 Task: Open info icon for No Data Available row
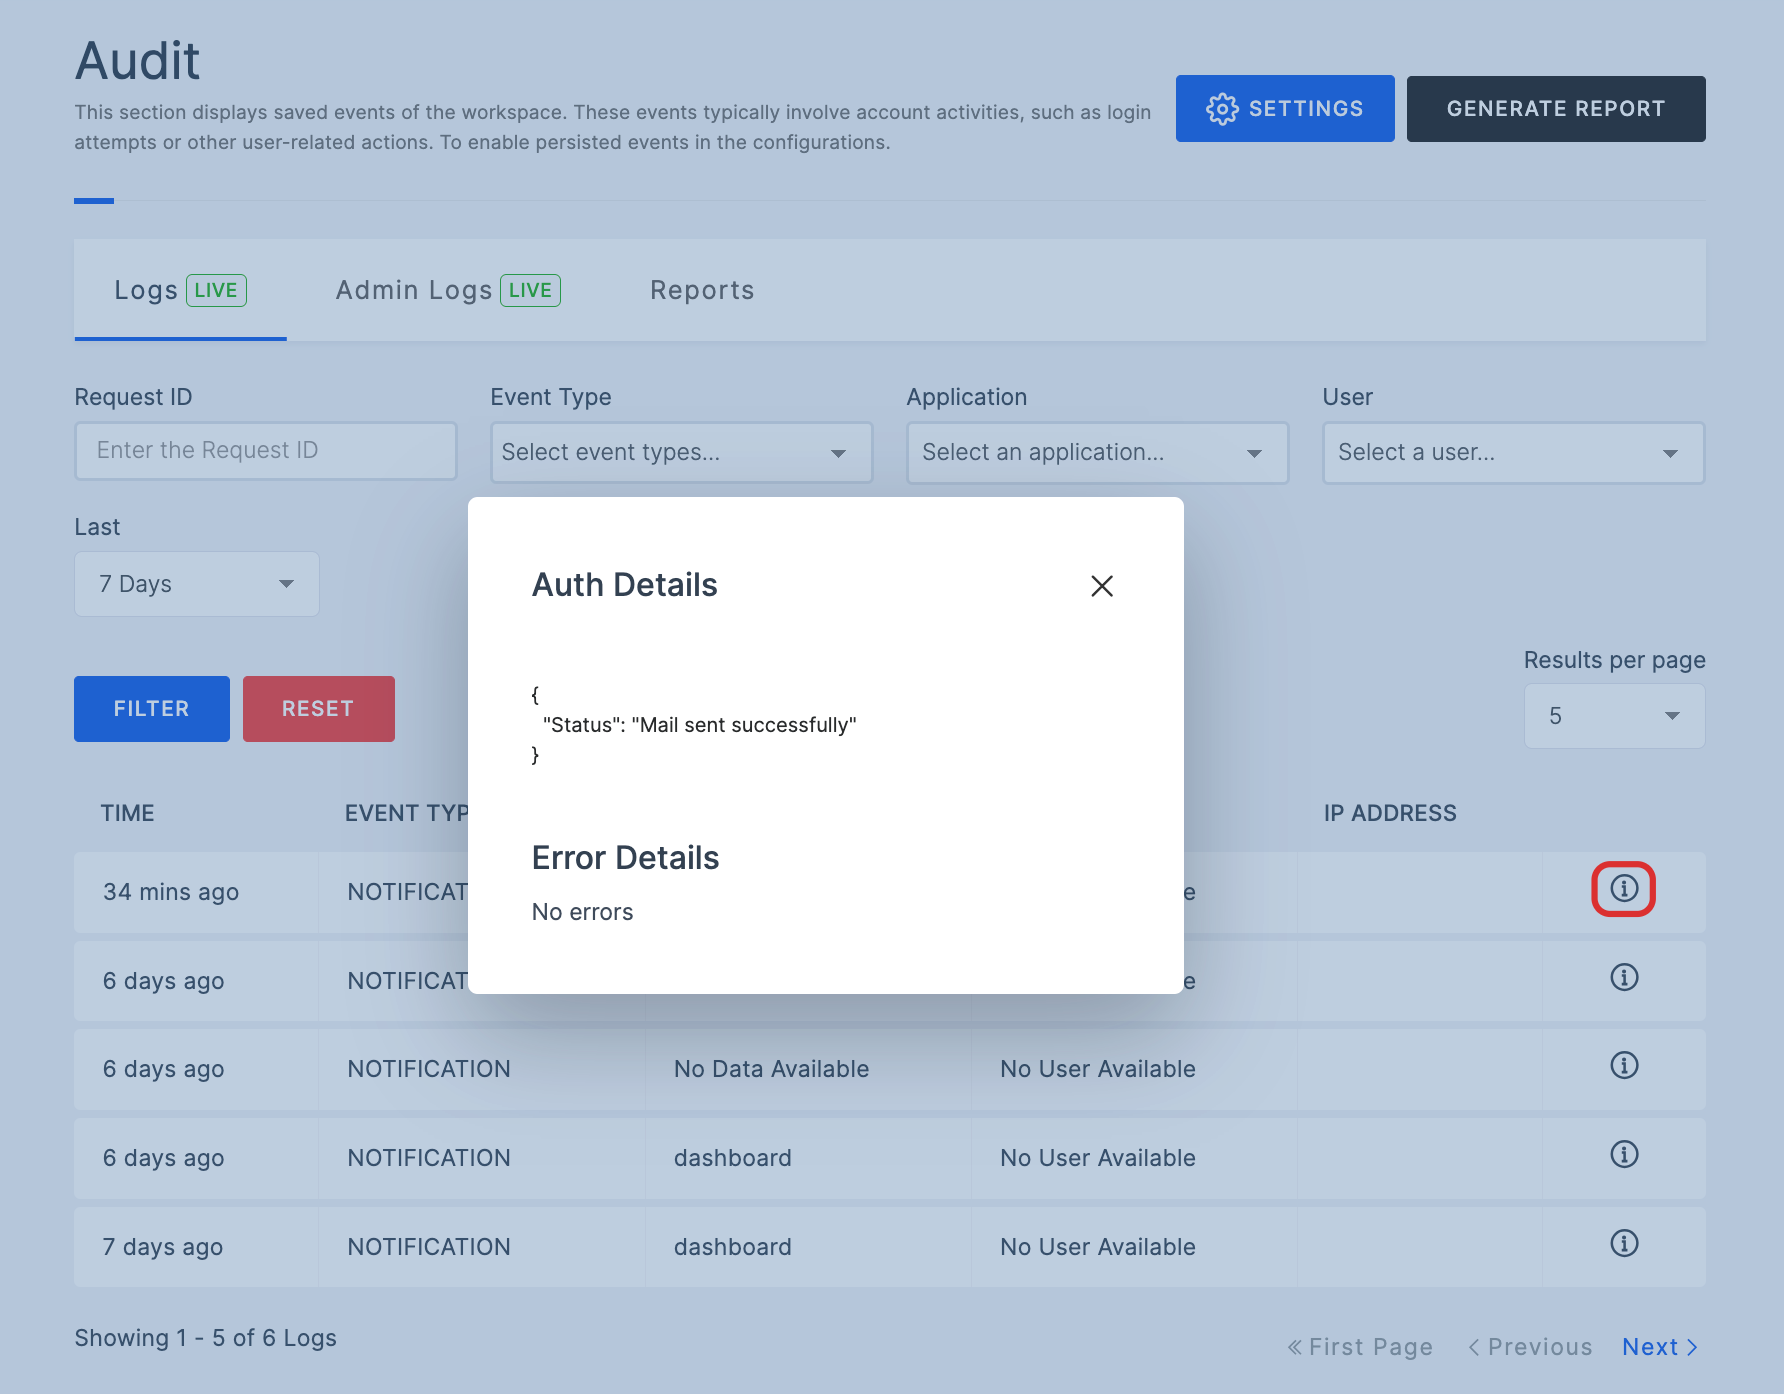[1624, 1065]
